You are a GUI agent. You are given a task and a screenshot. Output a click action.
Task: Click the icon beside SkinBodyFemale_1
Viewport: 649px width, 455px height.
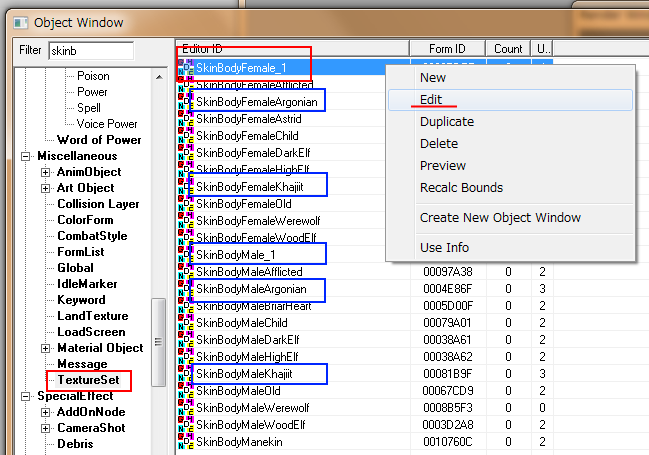coord(186,67)
